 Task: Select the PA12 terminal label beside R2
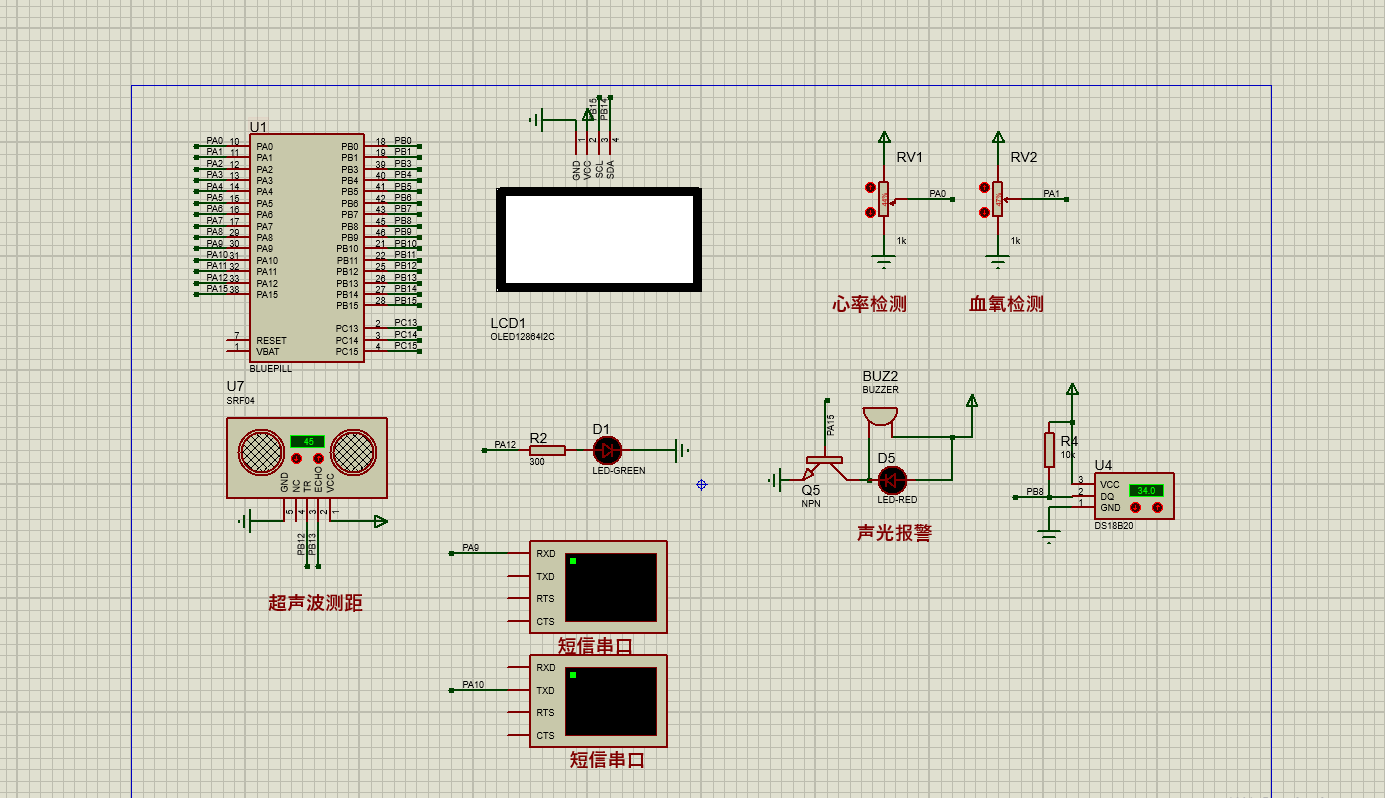[505, 445]
